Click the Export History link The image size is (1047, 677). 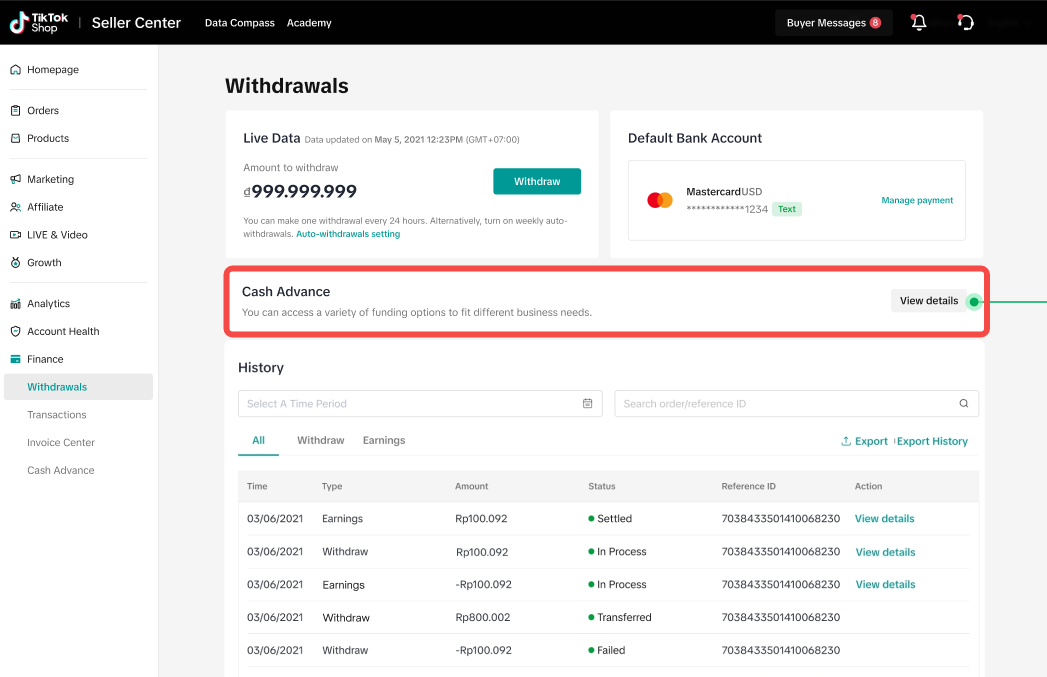click(x=932, y=441)
